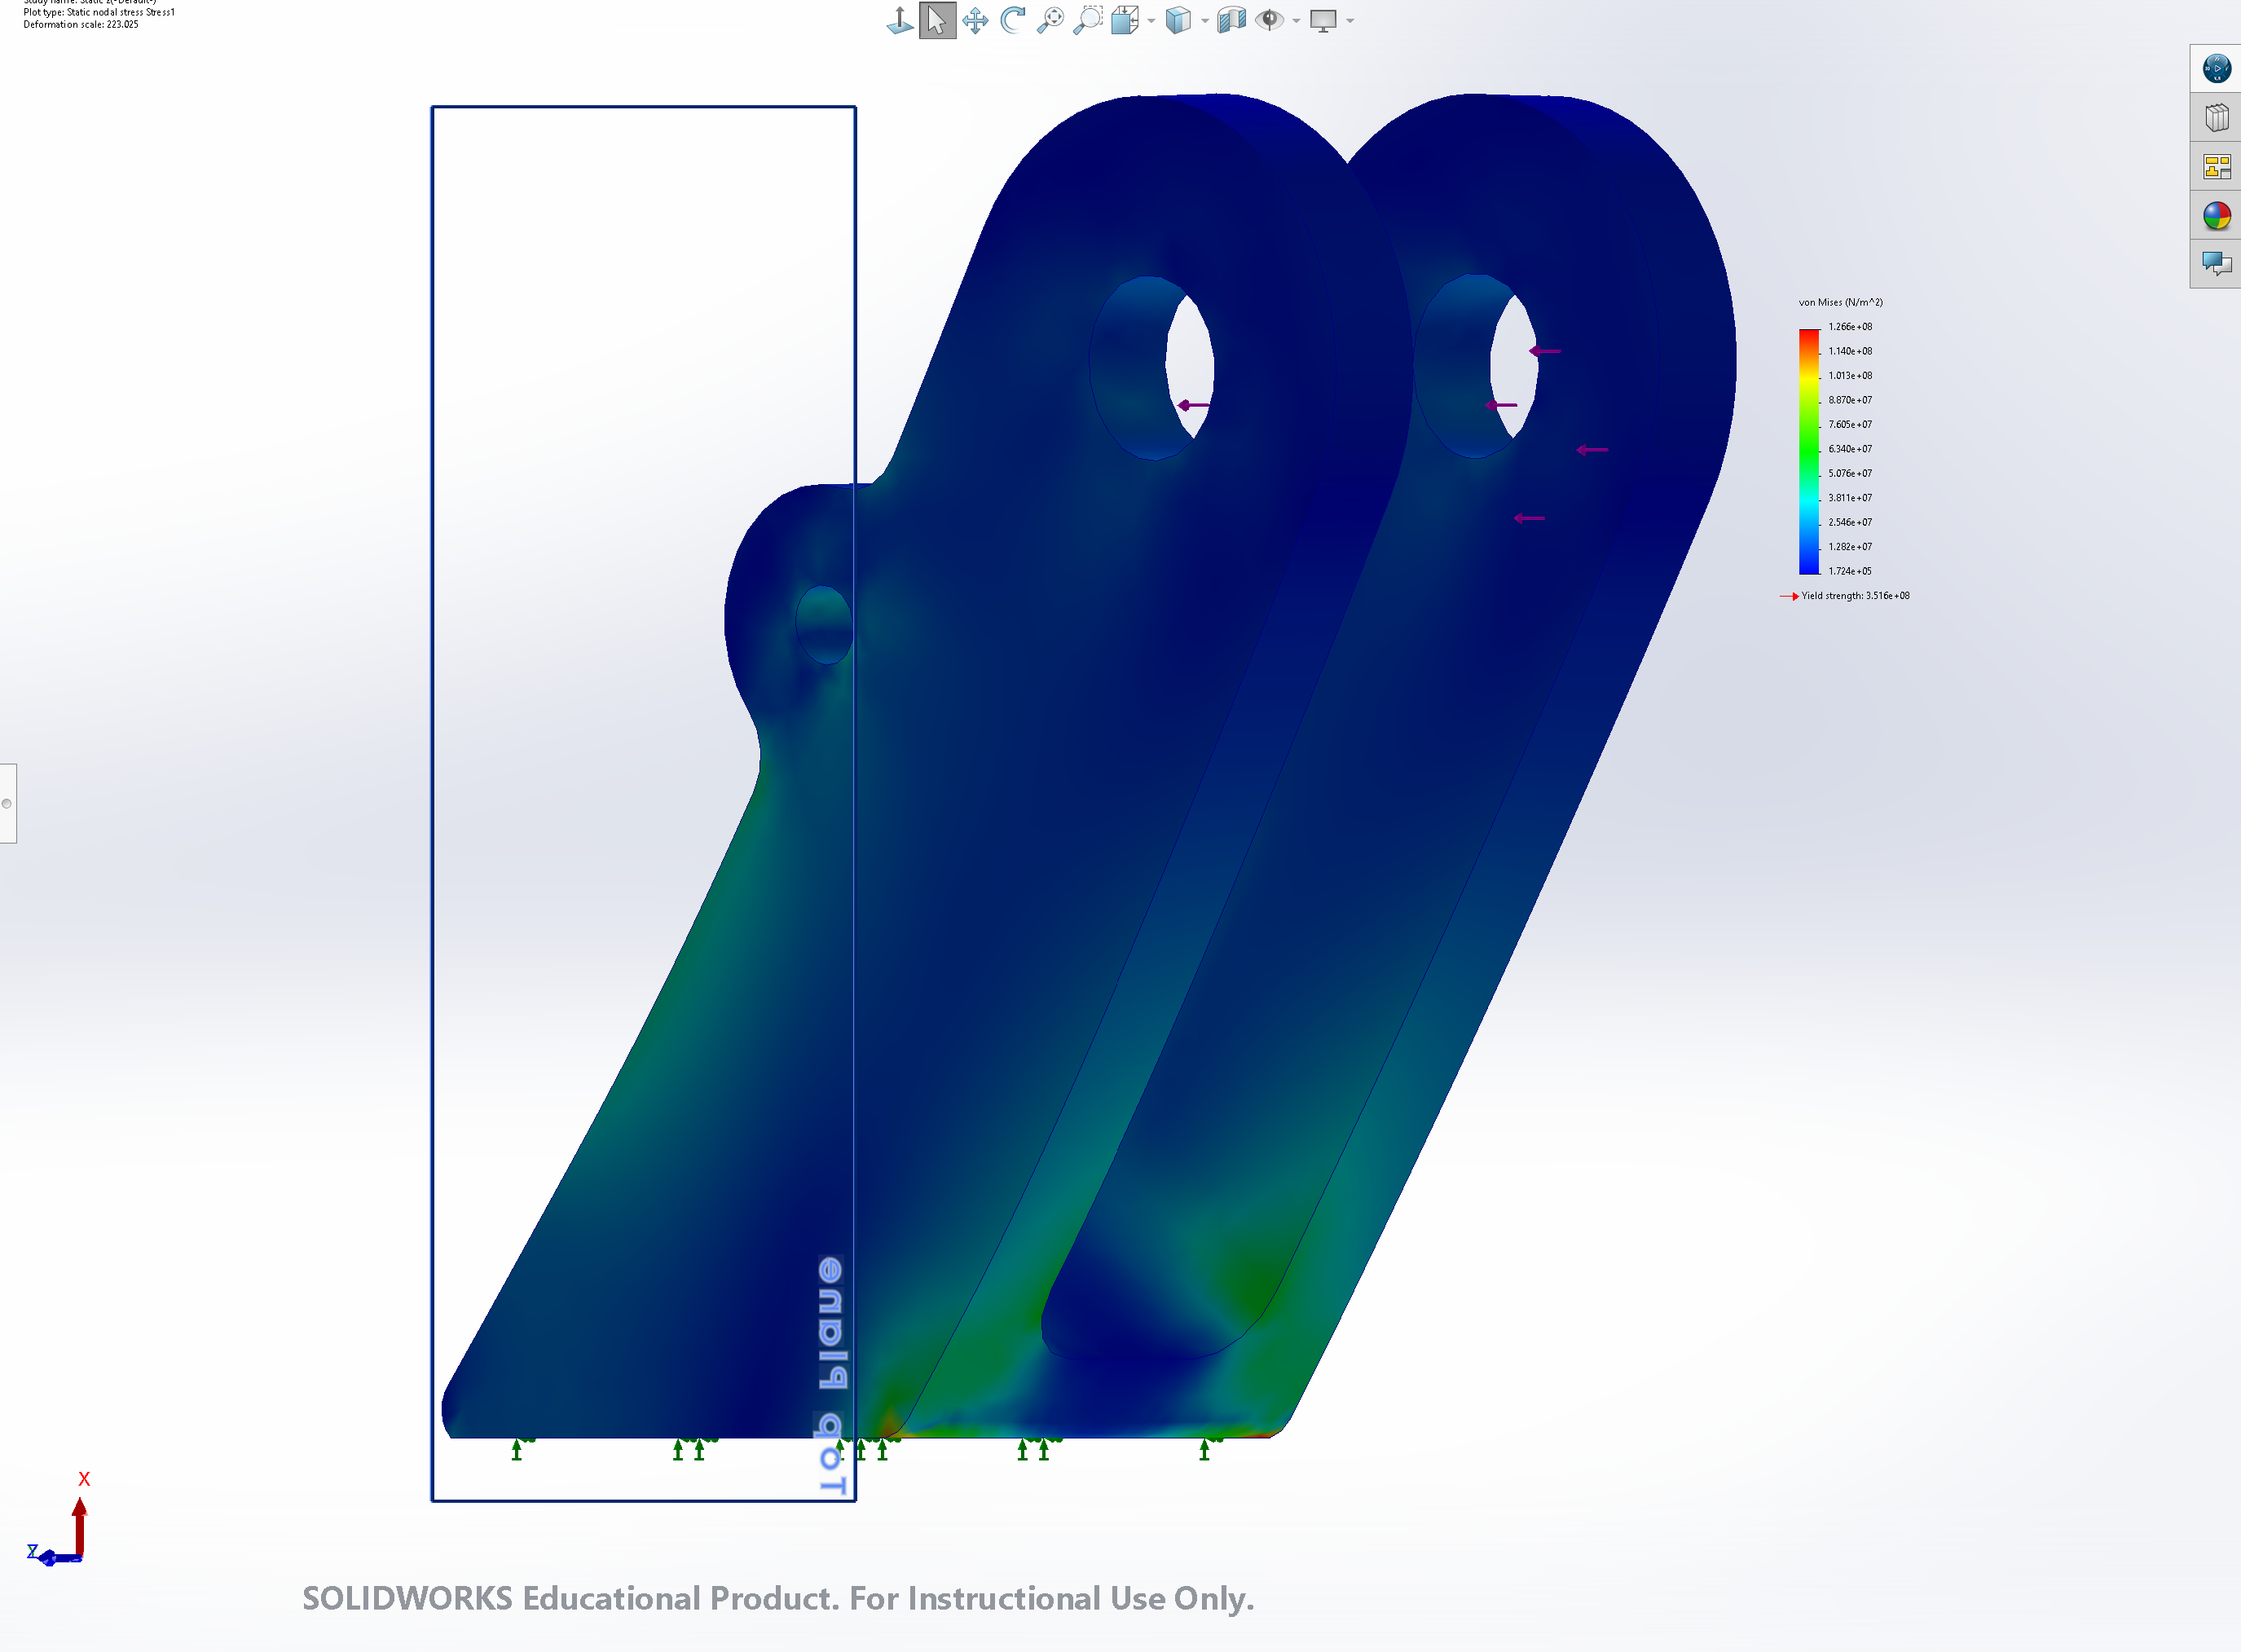Click the von Mises (N/m^2) legend title
This screenshot has width=2241, height=1652.
1840,302
